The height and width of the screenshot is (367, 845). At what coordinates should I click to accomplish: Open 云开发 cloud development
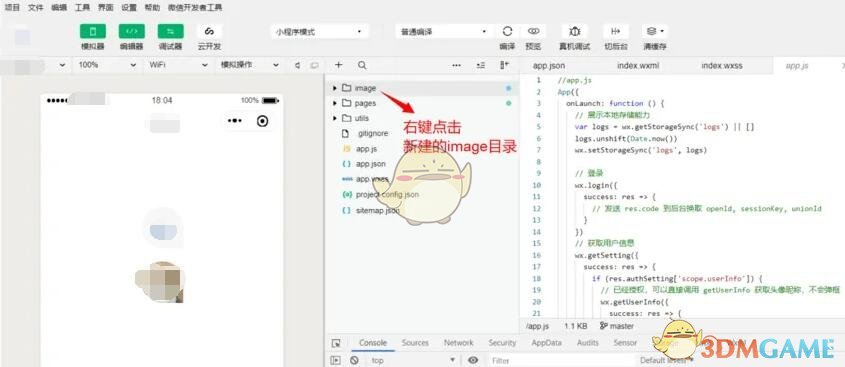pyautogui.click(x=209, y=31)
